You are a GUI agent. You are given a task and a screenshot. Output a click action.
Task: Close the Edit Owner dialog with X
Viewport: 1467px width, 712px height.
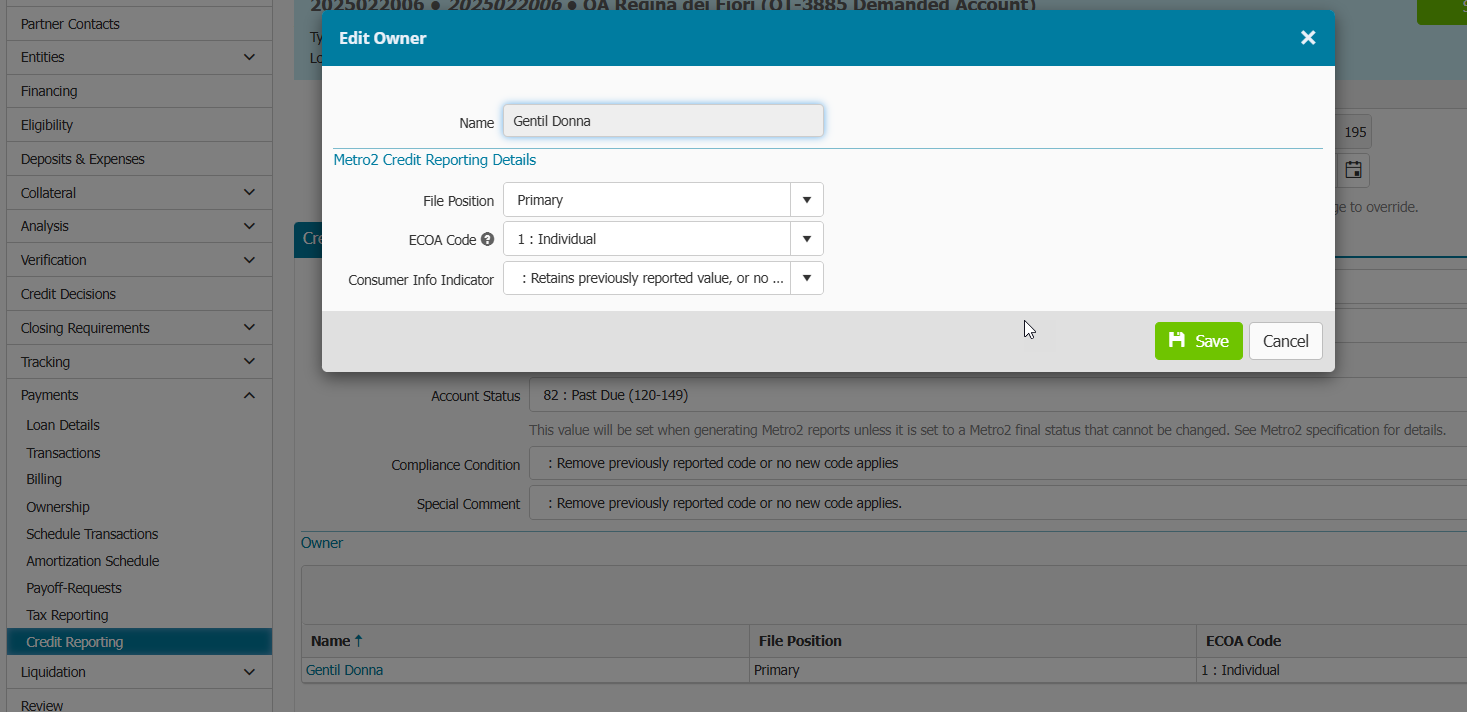click(1308, 38)
